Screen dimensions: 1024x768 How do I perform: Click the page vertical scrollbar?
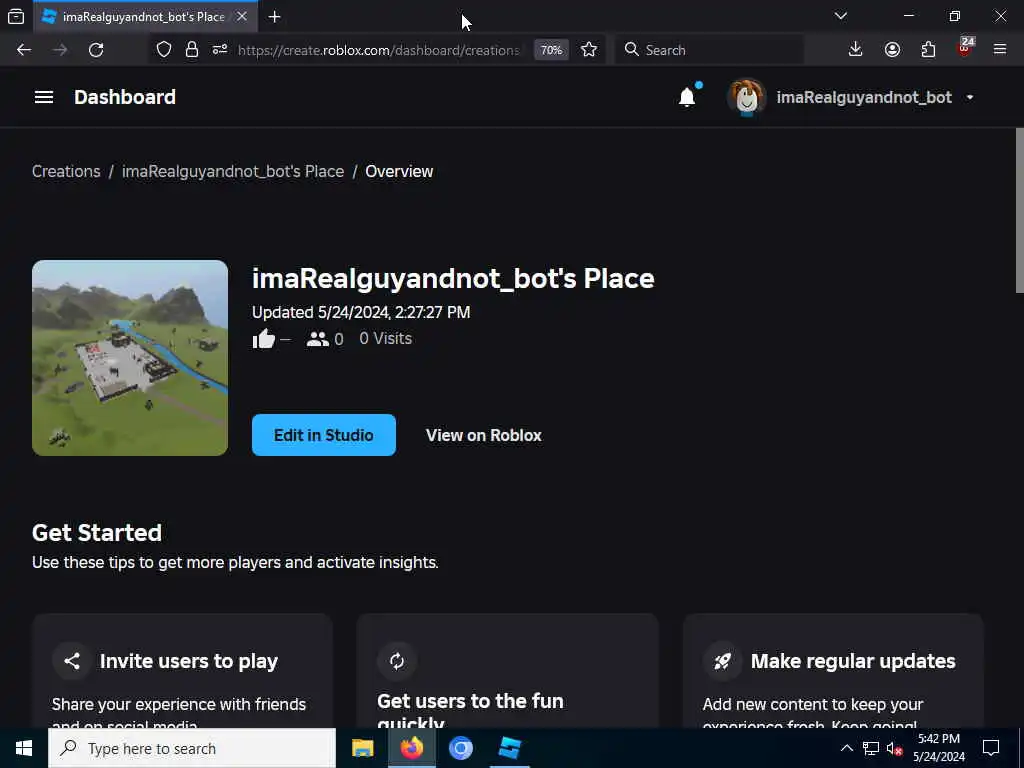click(x=1019, y=210)
